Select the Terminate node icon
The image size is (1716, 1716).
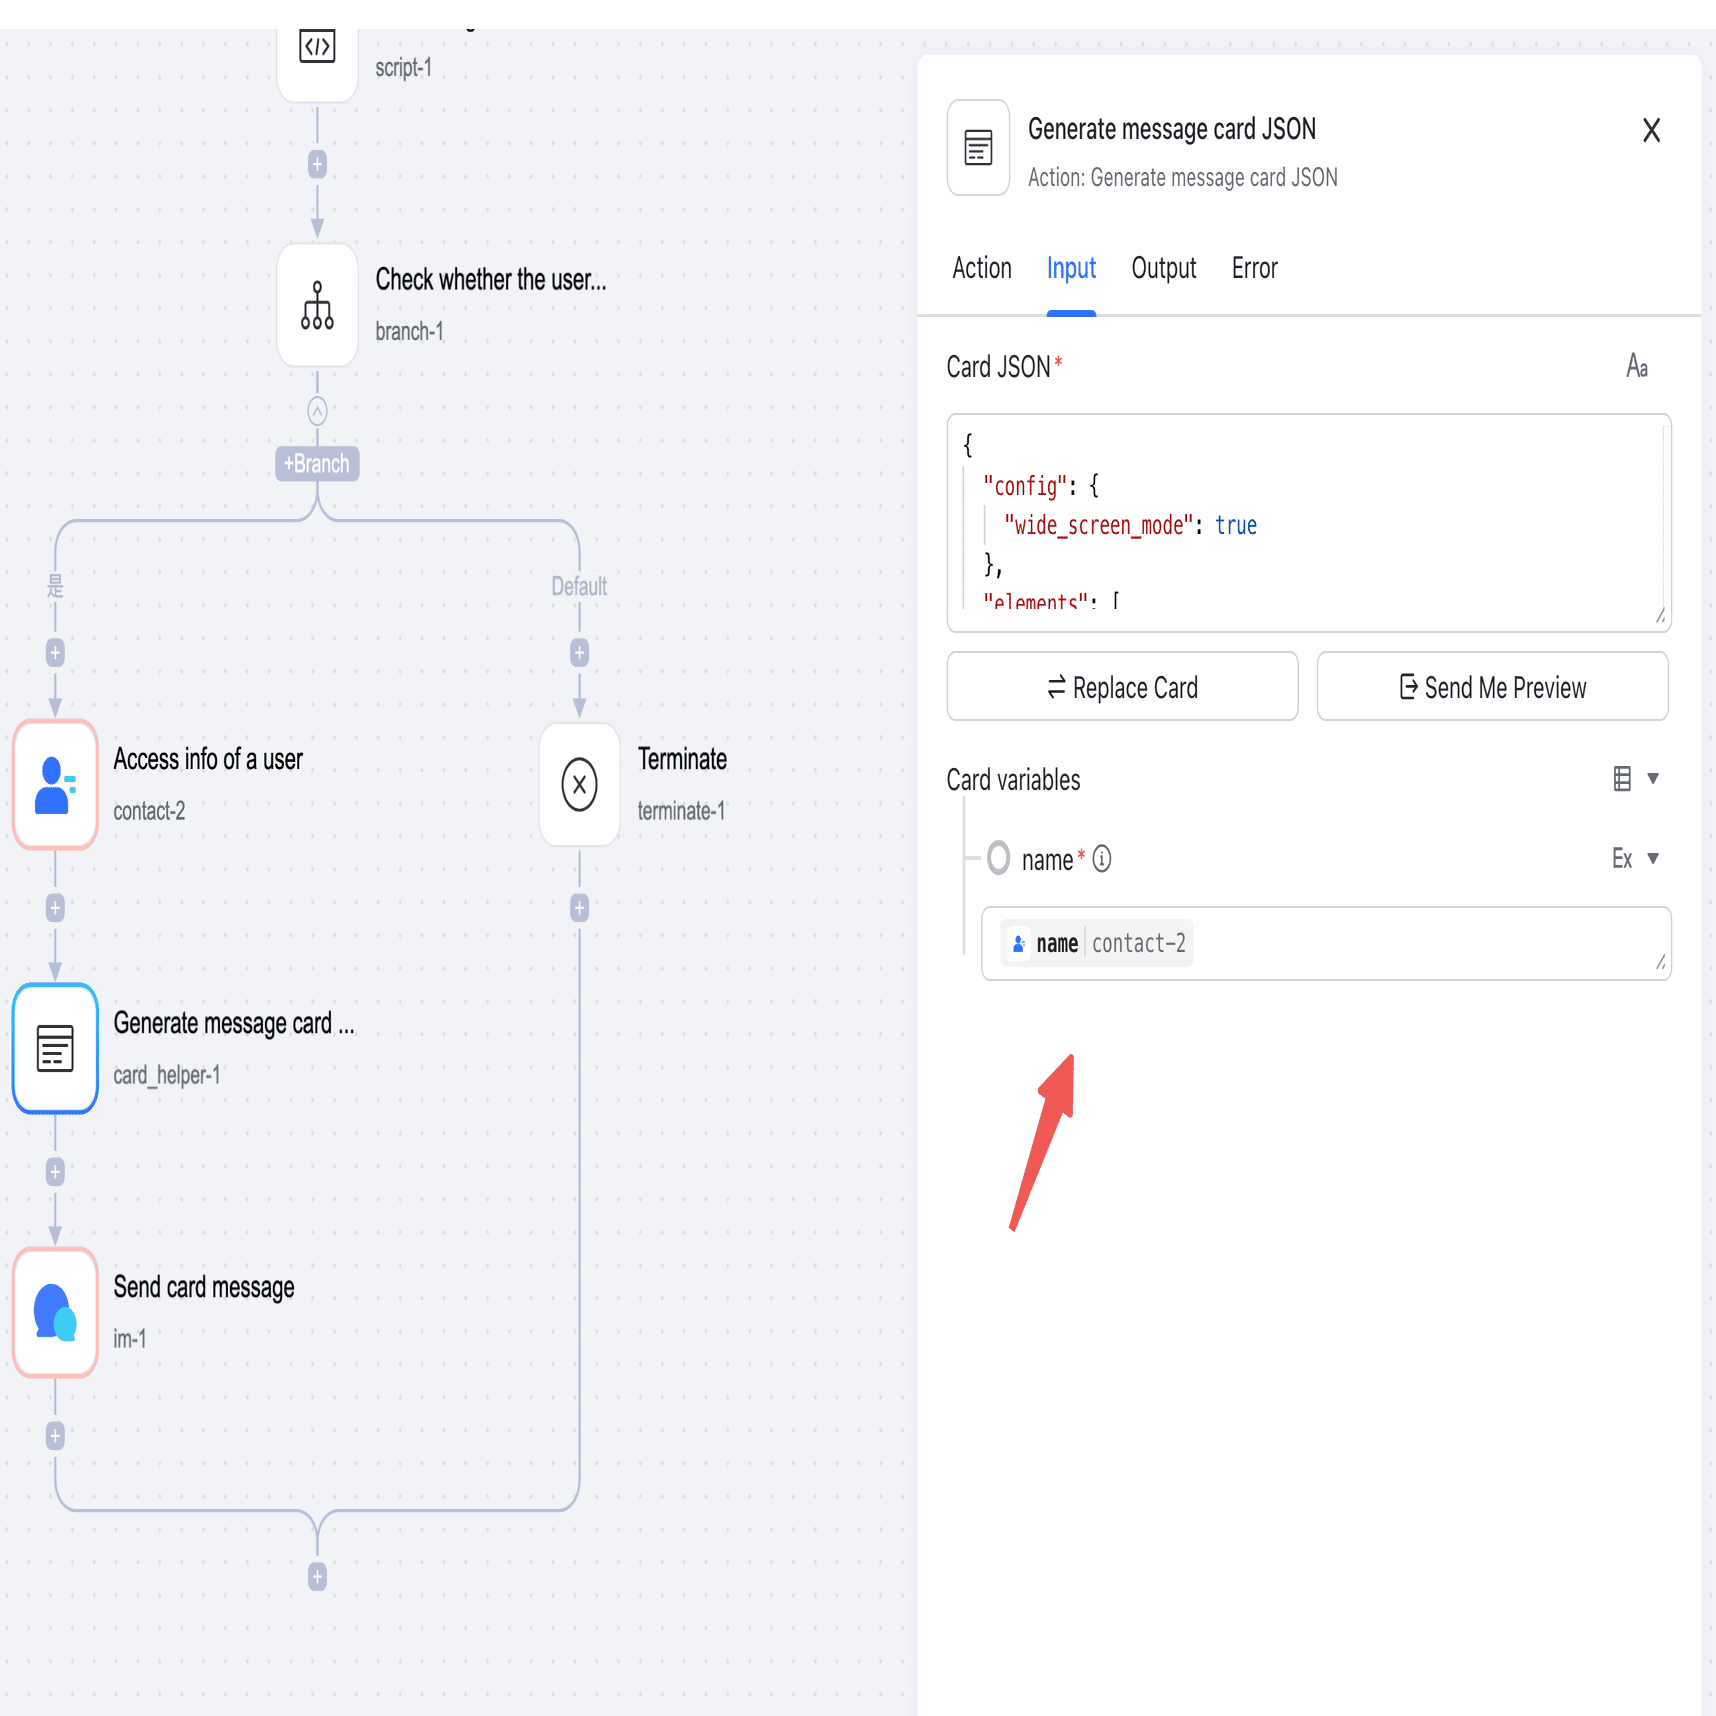(x=579, y=785)
